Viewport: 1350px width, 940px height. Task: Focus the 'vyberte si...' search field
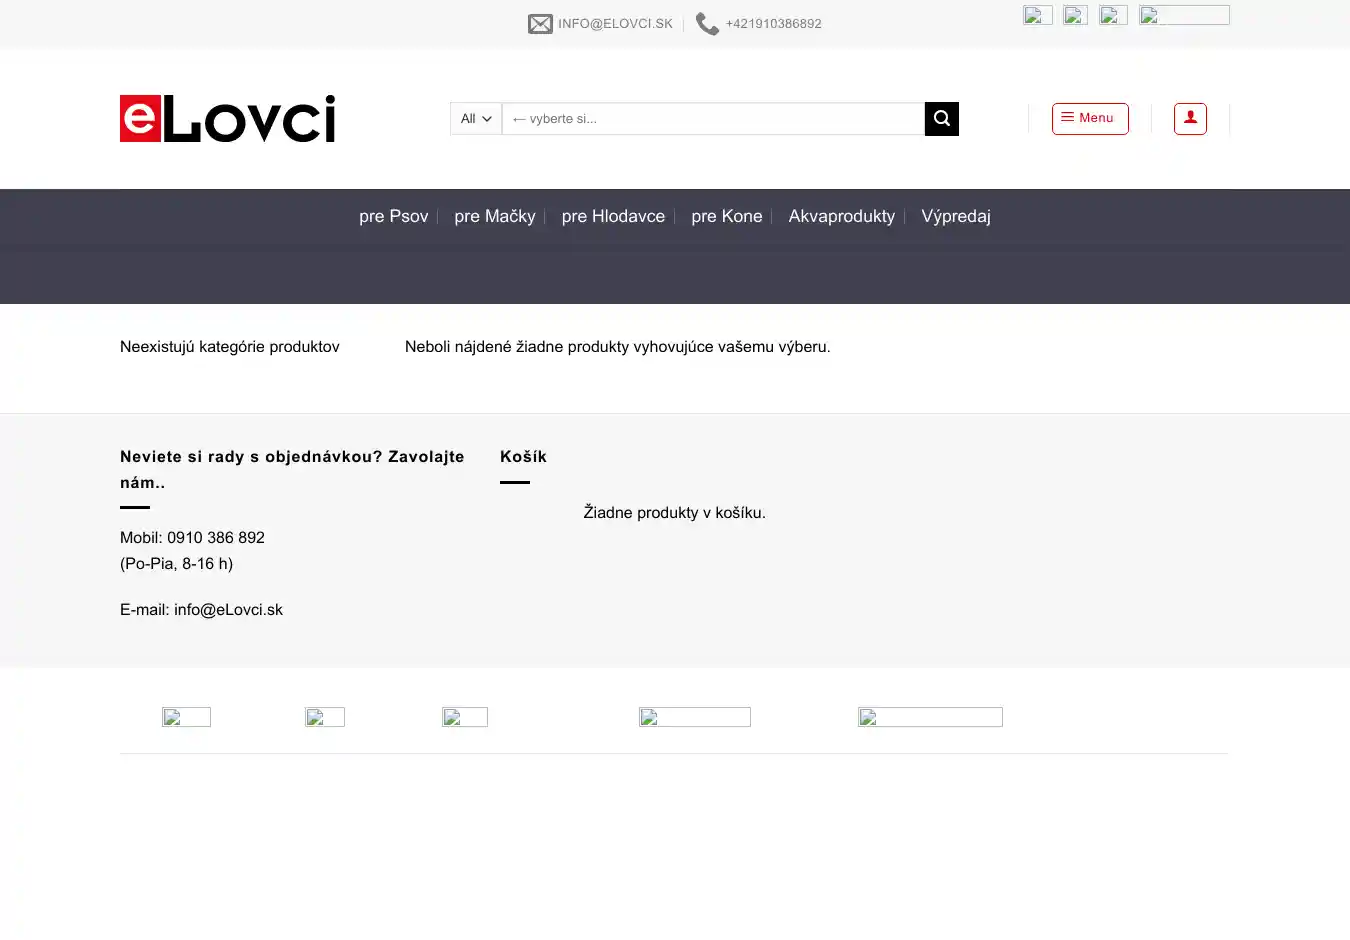712,119
